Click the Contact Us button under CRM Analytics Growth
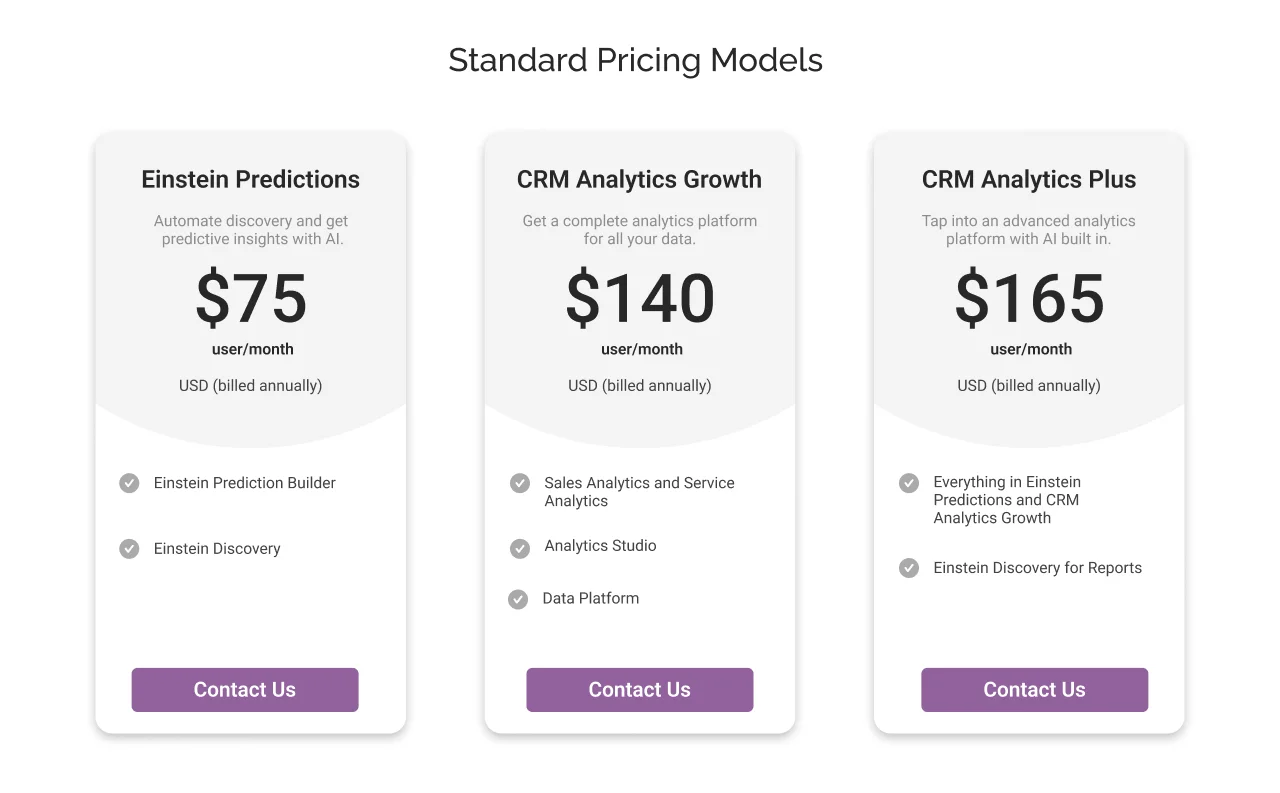Screen dimensions: 1280x793 pos(639,689)
